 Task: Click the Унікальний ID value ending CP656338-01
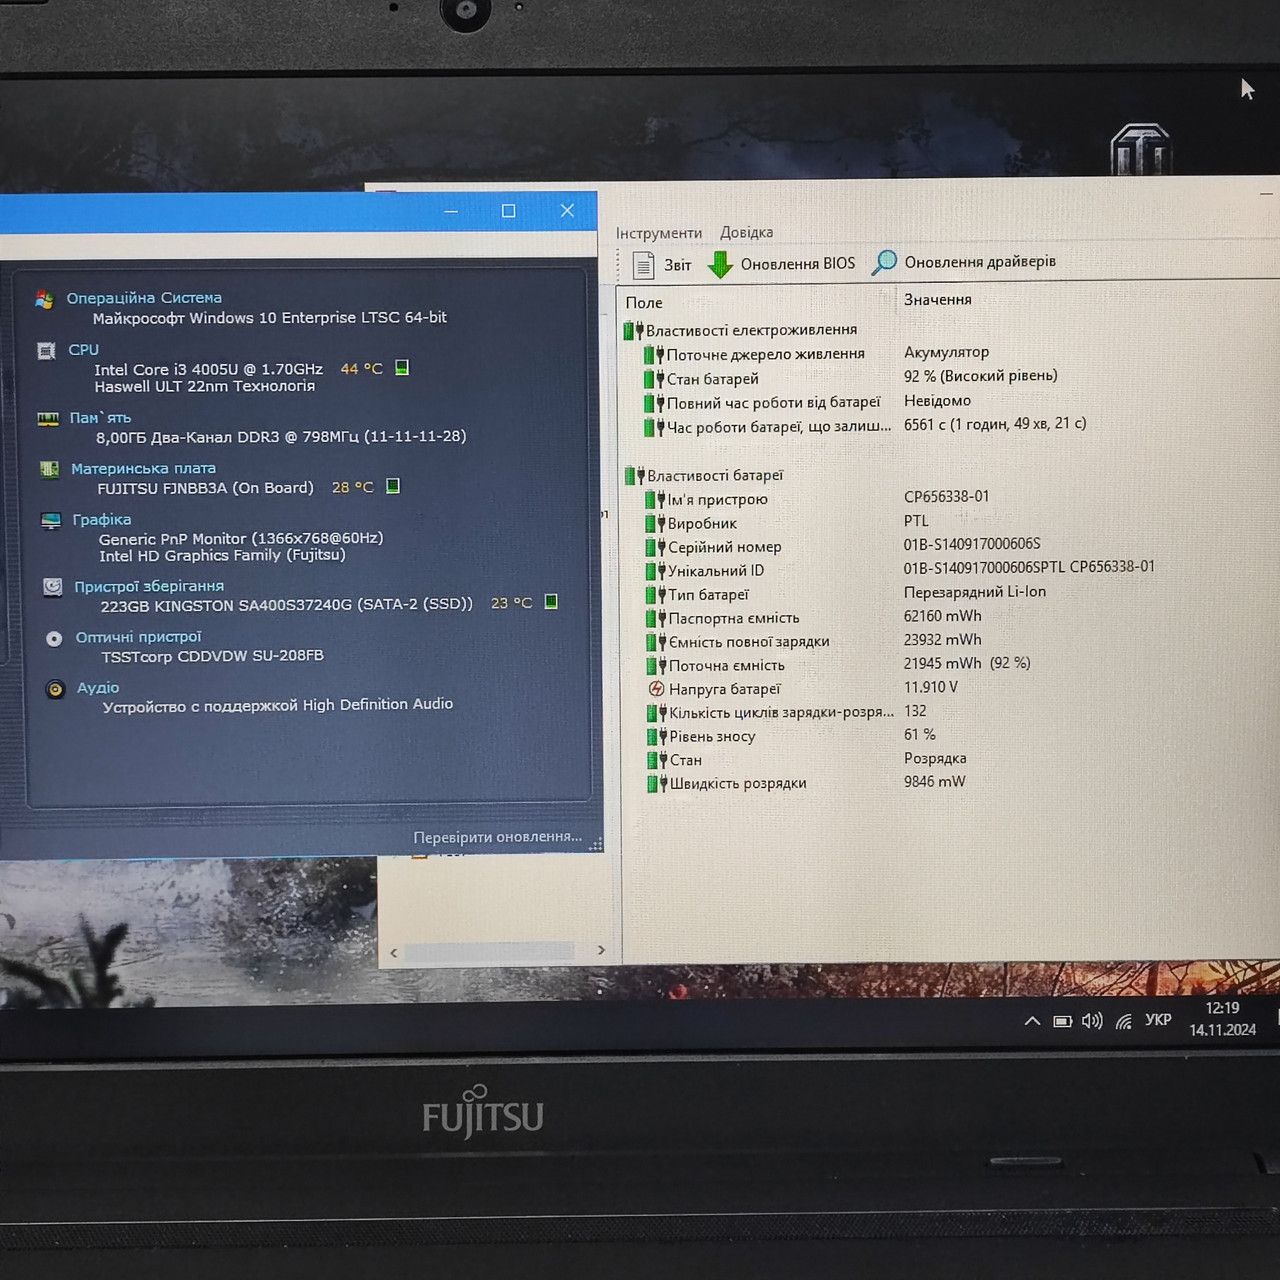[x=1029, y=567]
